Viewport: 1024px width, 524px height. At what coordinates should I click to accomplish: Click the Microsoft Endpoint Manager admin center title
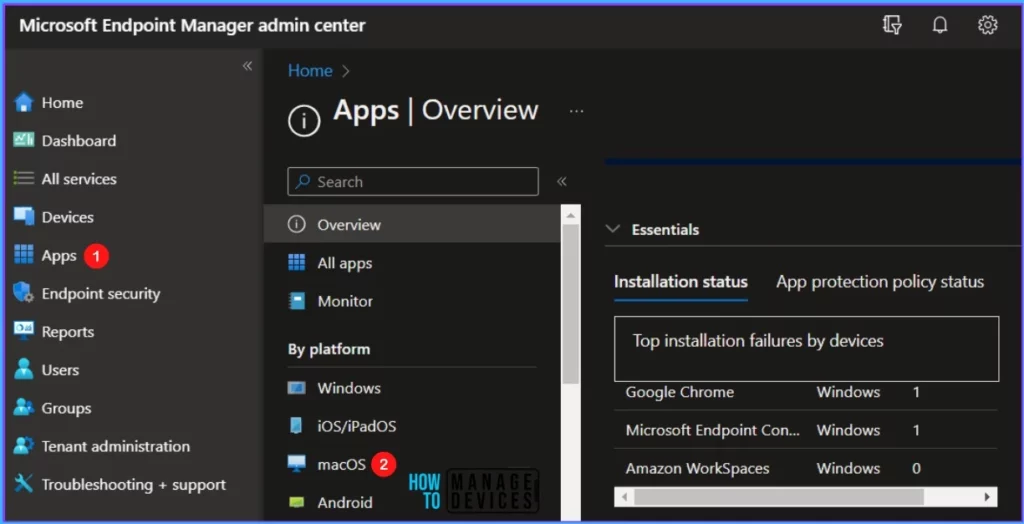pyautogui.click(x=192, y=25)
